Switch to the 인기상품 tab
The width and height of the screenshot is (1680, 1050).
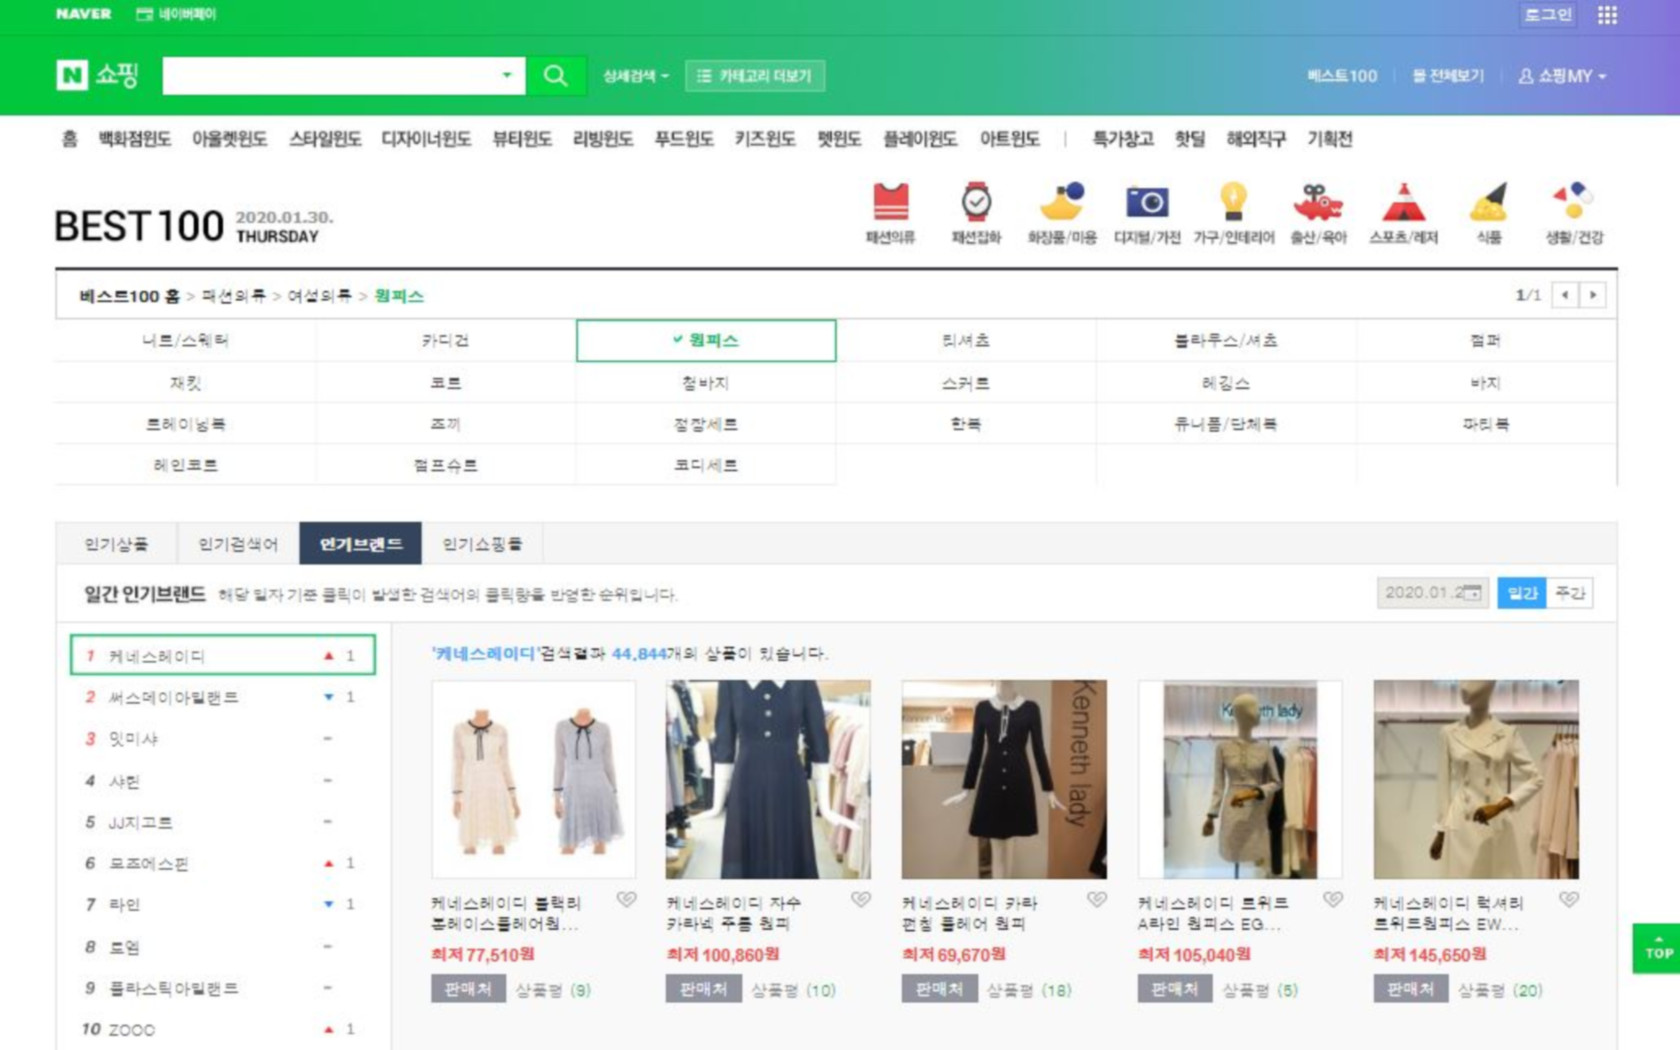click(116, 544)
